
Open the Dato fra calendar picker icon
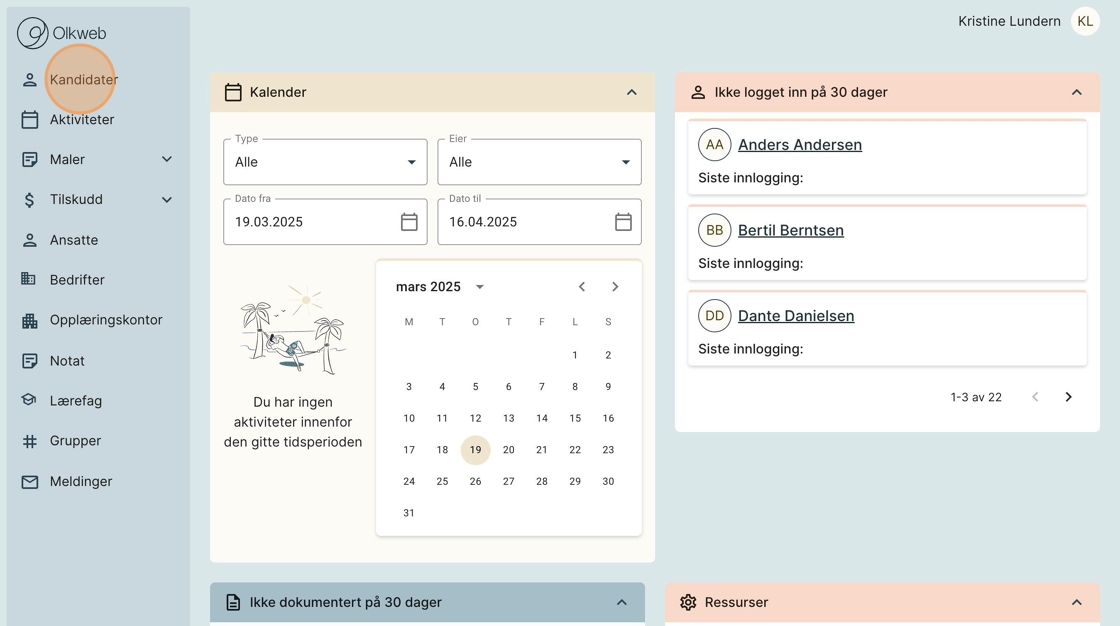409,222
